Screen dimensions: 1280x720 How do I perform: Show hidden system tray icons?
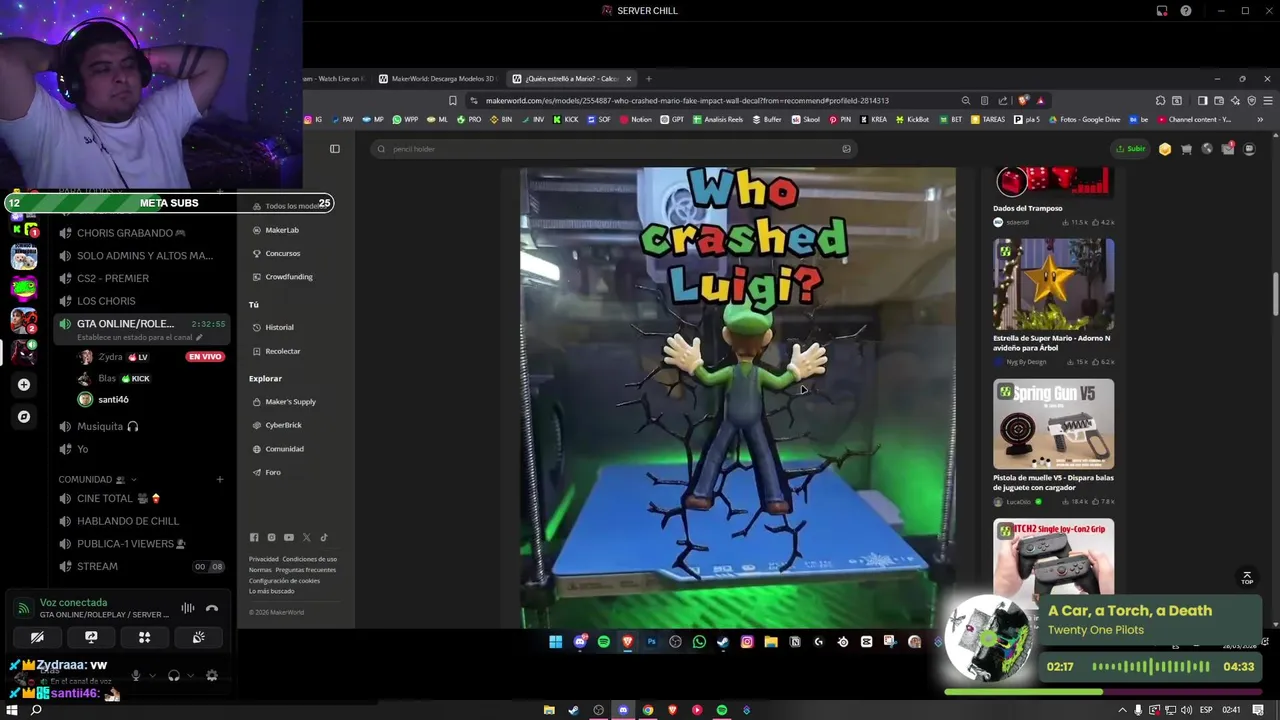1122,710
